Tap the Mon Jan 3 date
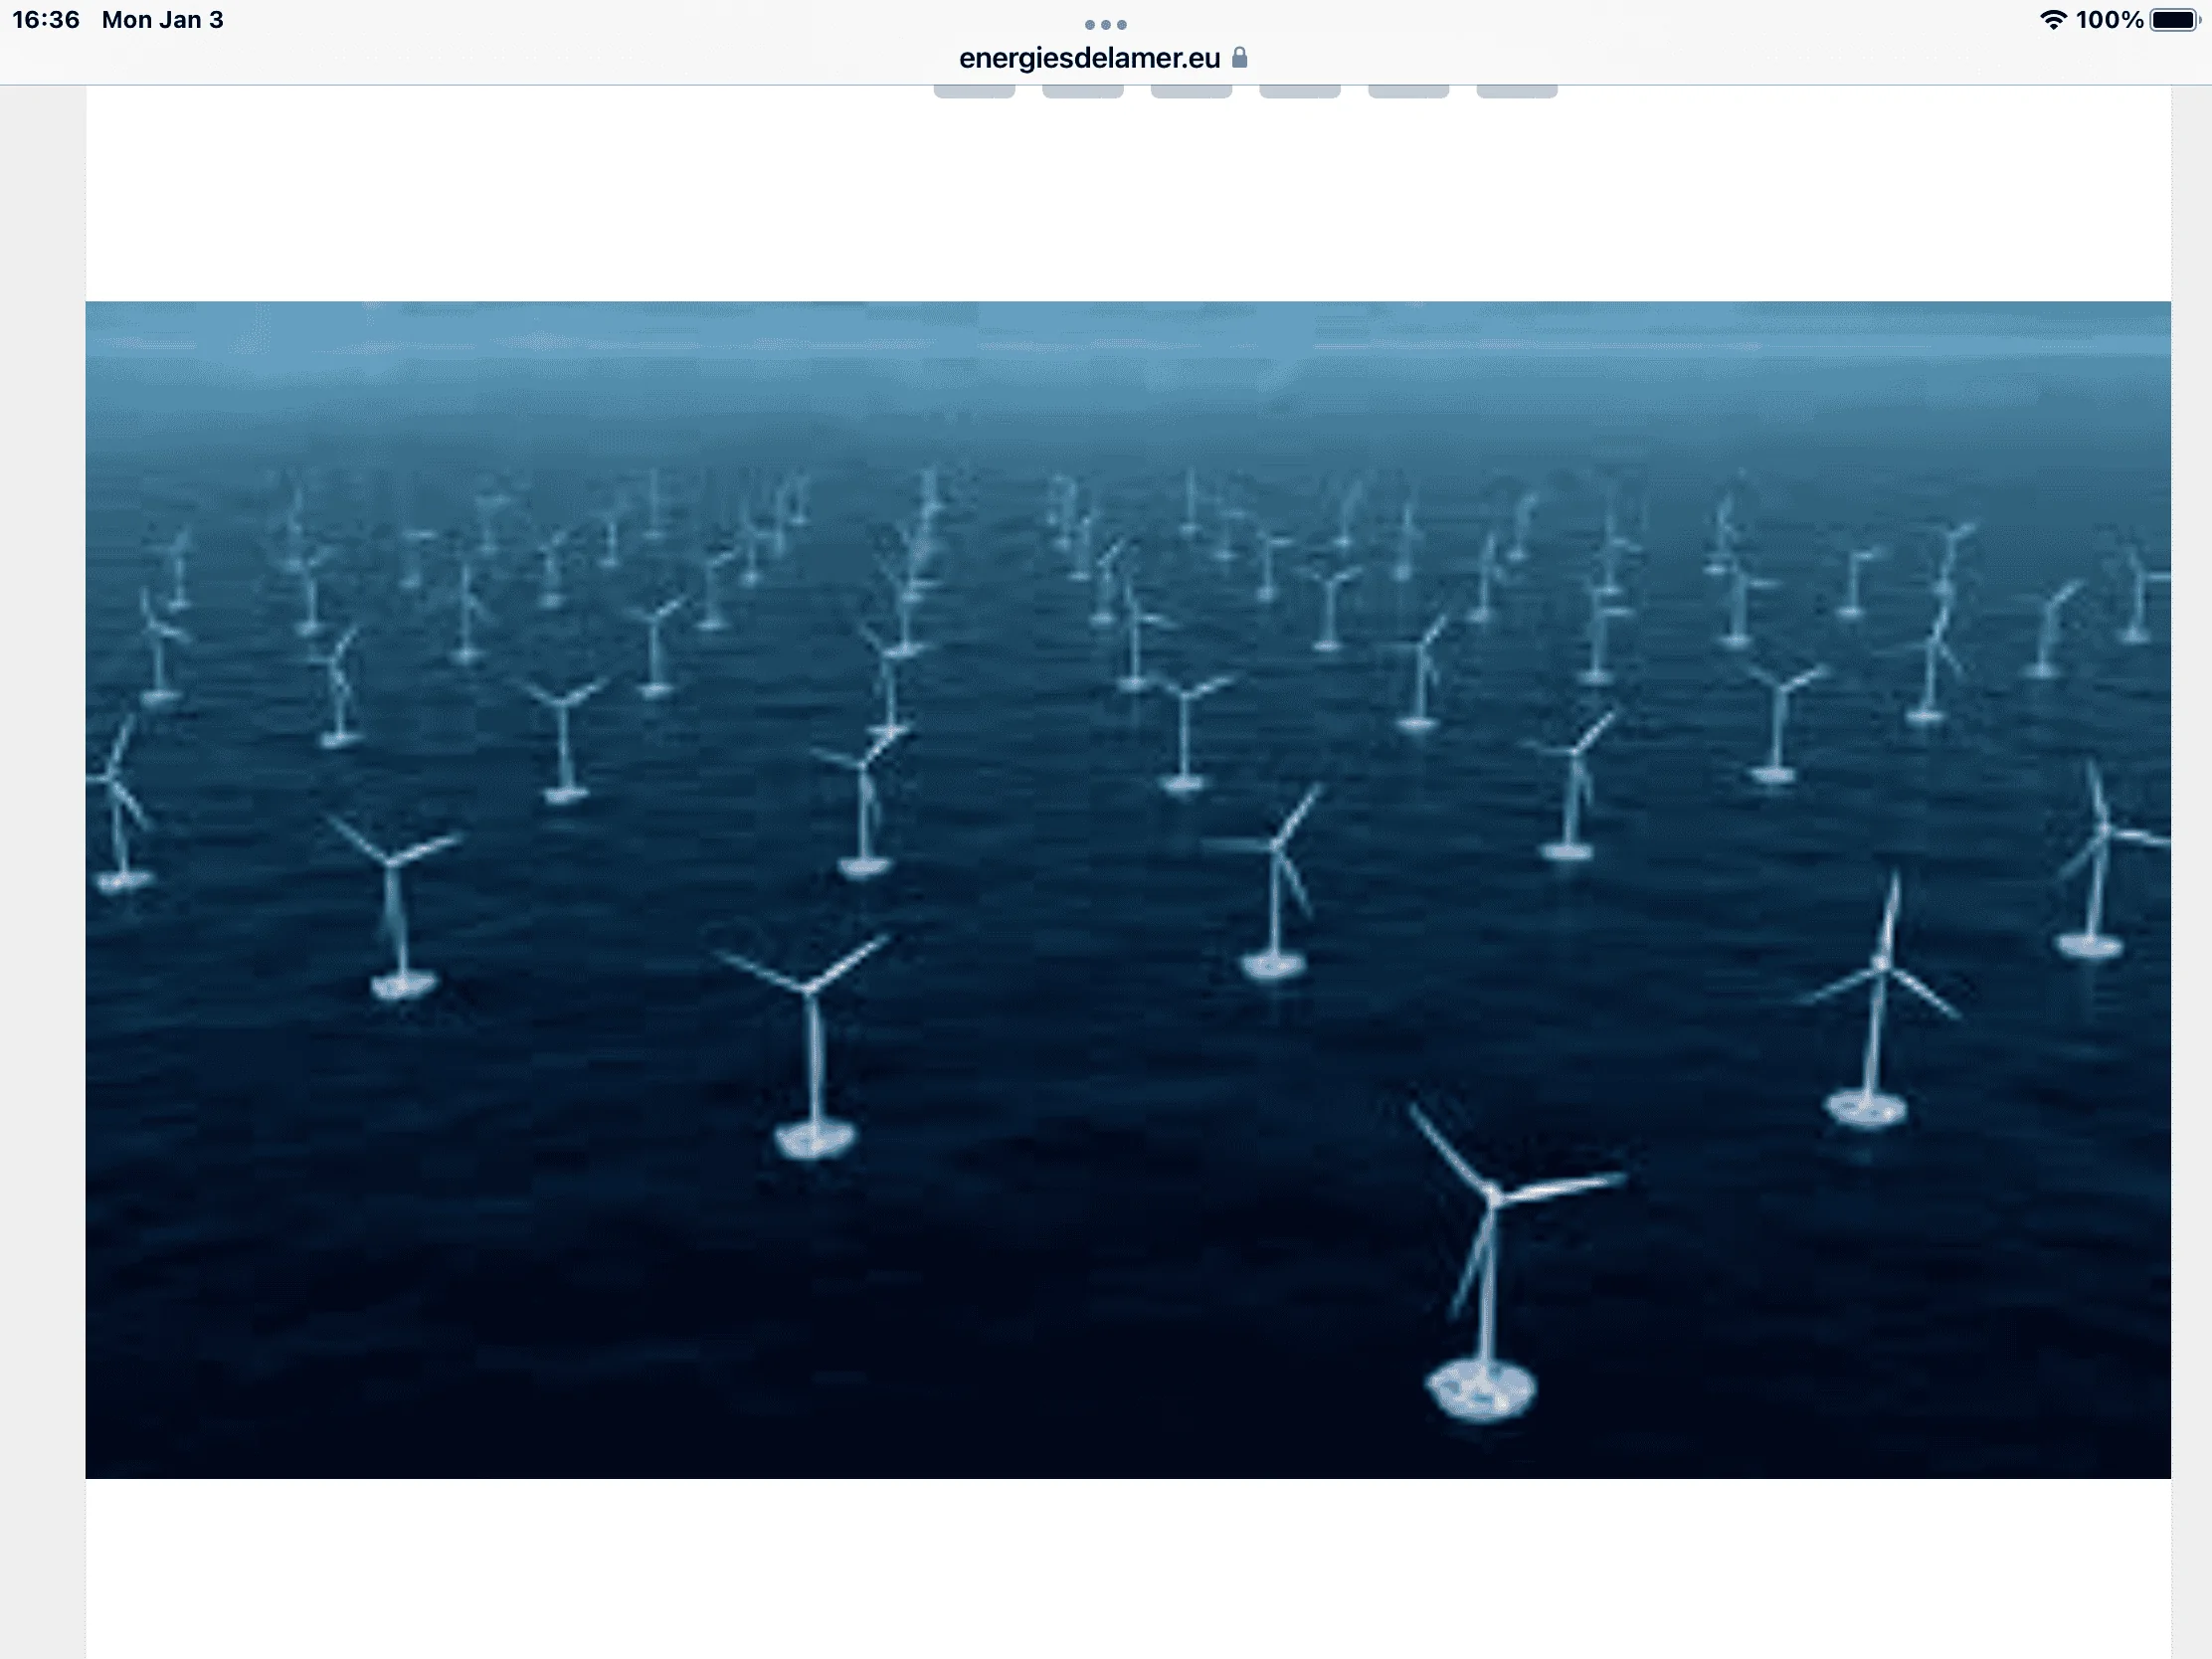 (x=163, y=20)
